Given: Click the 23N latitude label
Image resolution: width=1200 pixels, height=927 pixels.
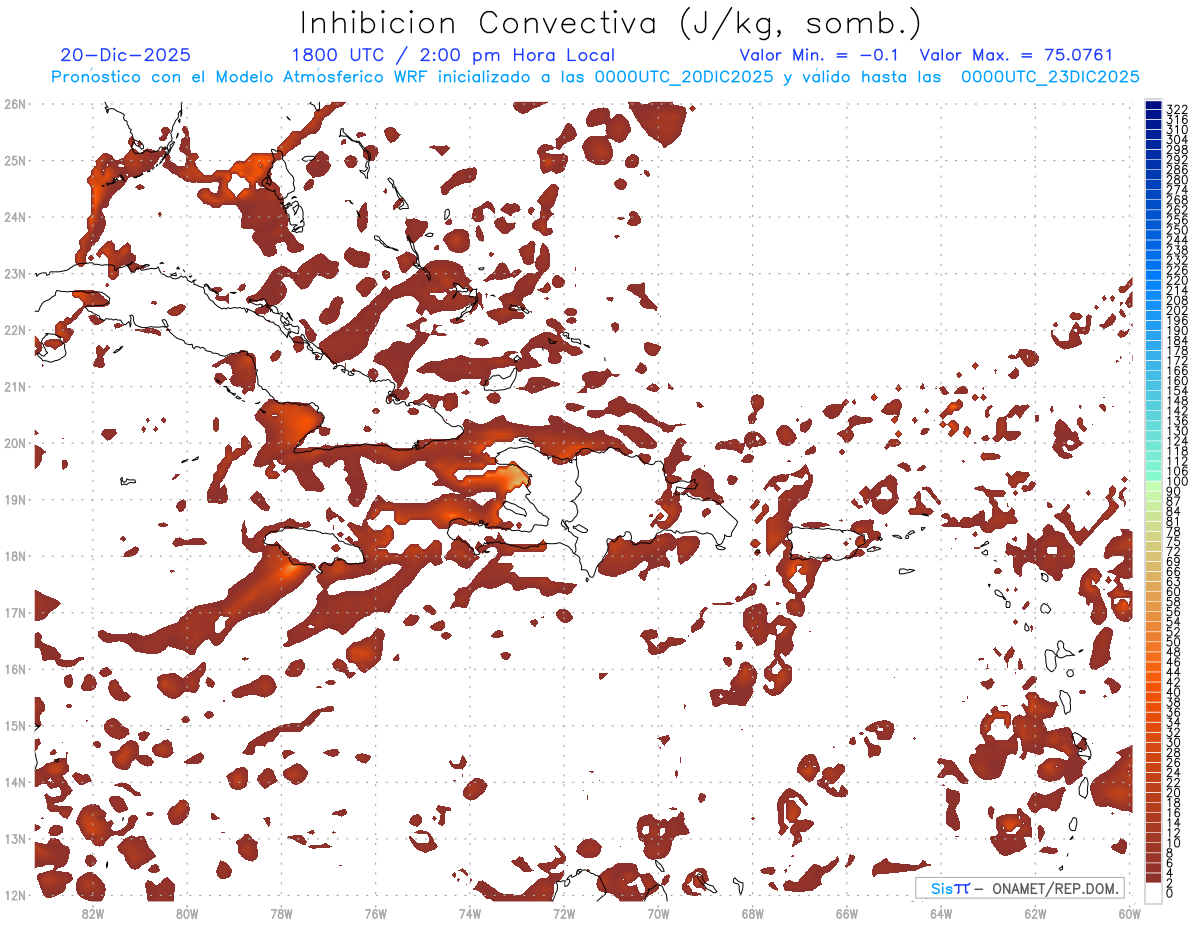Looking at the screenshot, I should [15, 273].
